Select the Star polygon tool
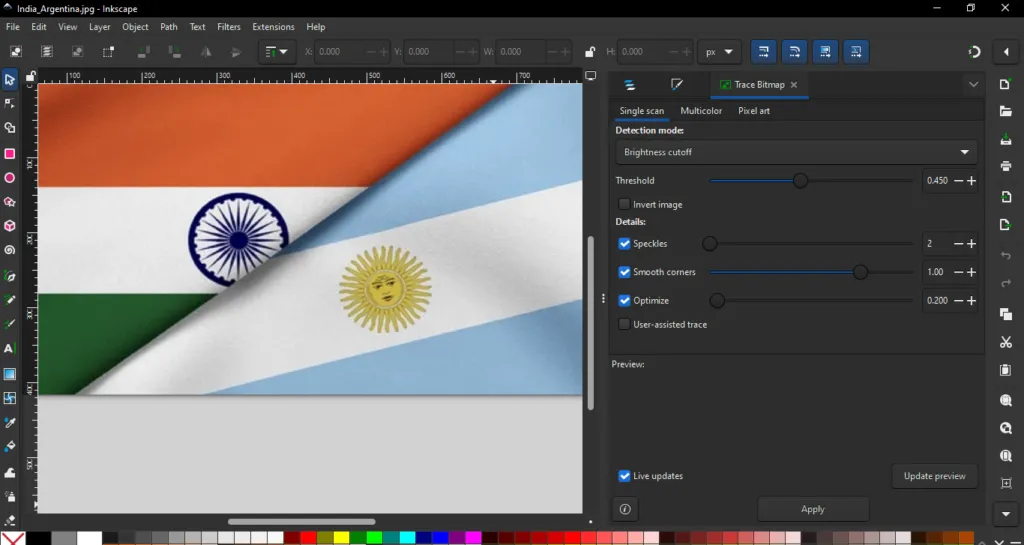Viewport: 1024px width, 545px height. (9, 202)
